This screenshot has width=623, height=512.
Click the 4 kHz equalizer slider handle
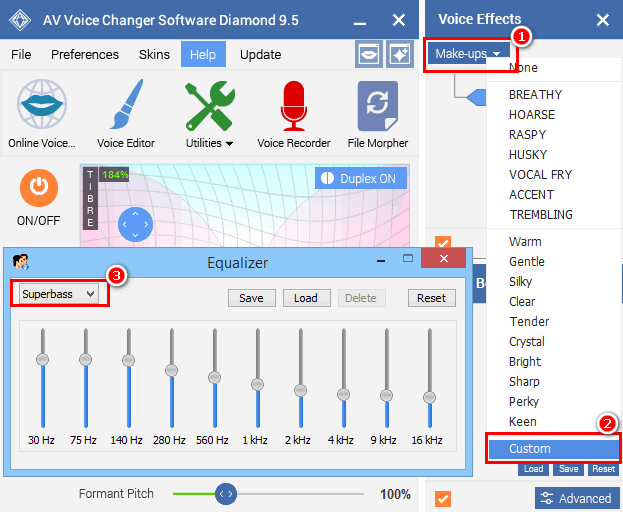pos(343,394)
